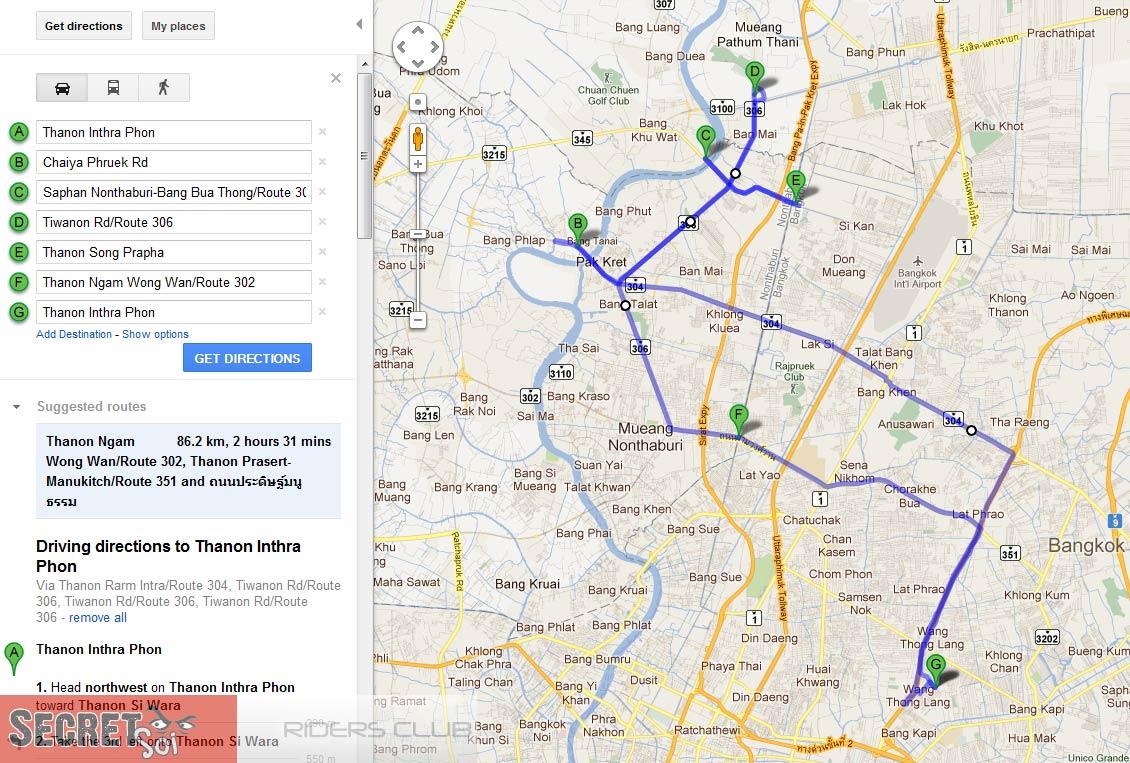The image size is (1130, 763).
Task: Remove destination F with its small x
Action: pos(322,281)
